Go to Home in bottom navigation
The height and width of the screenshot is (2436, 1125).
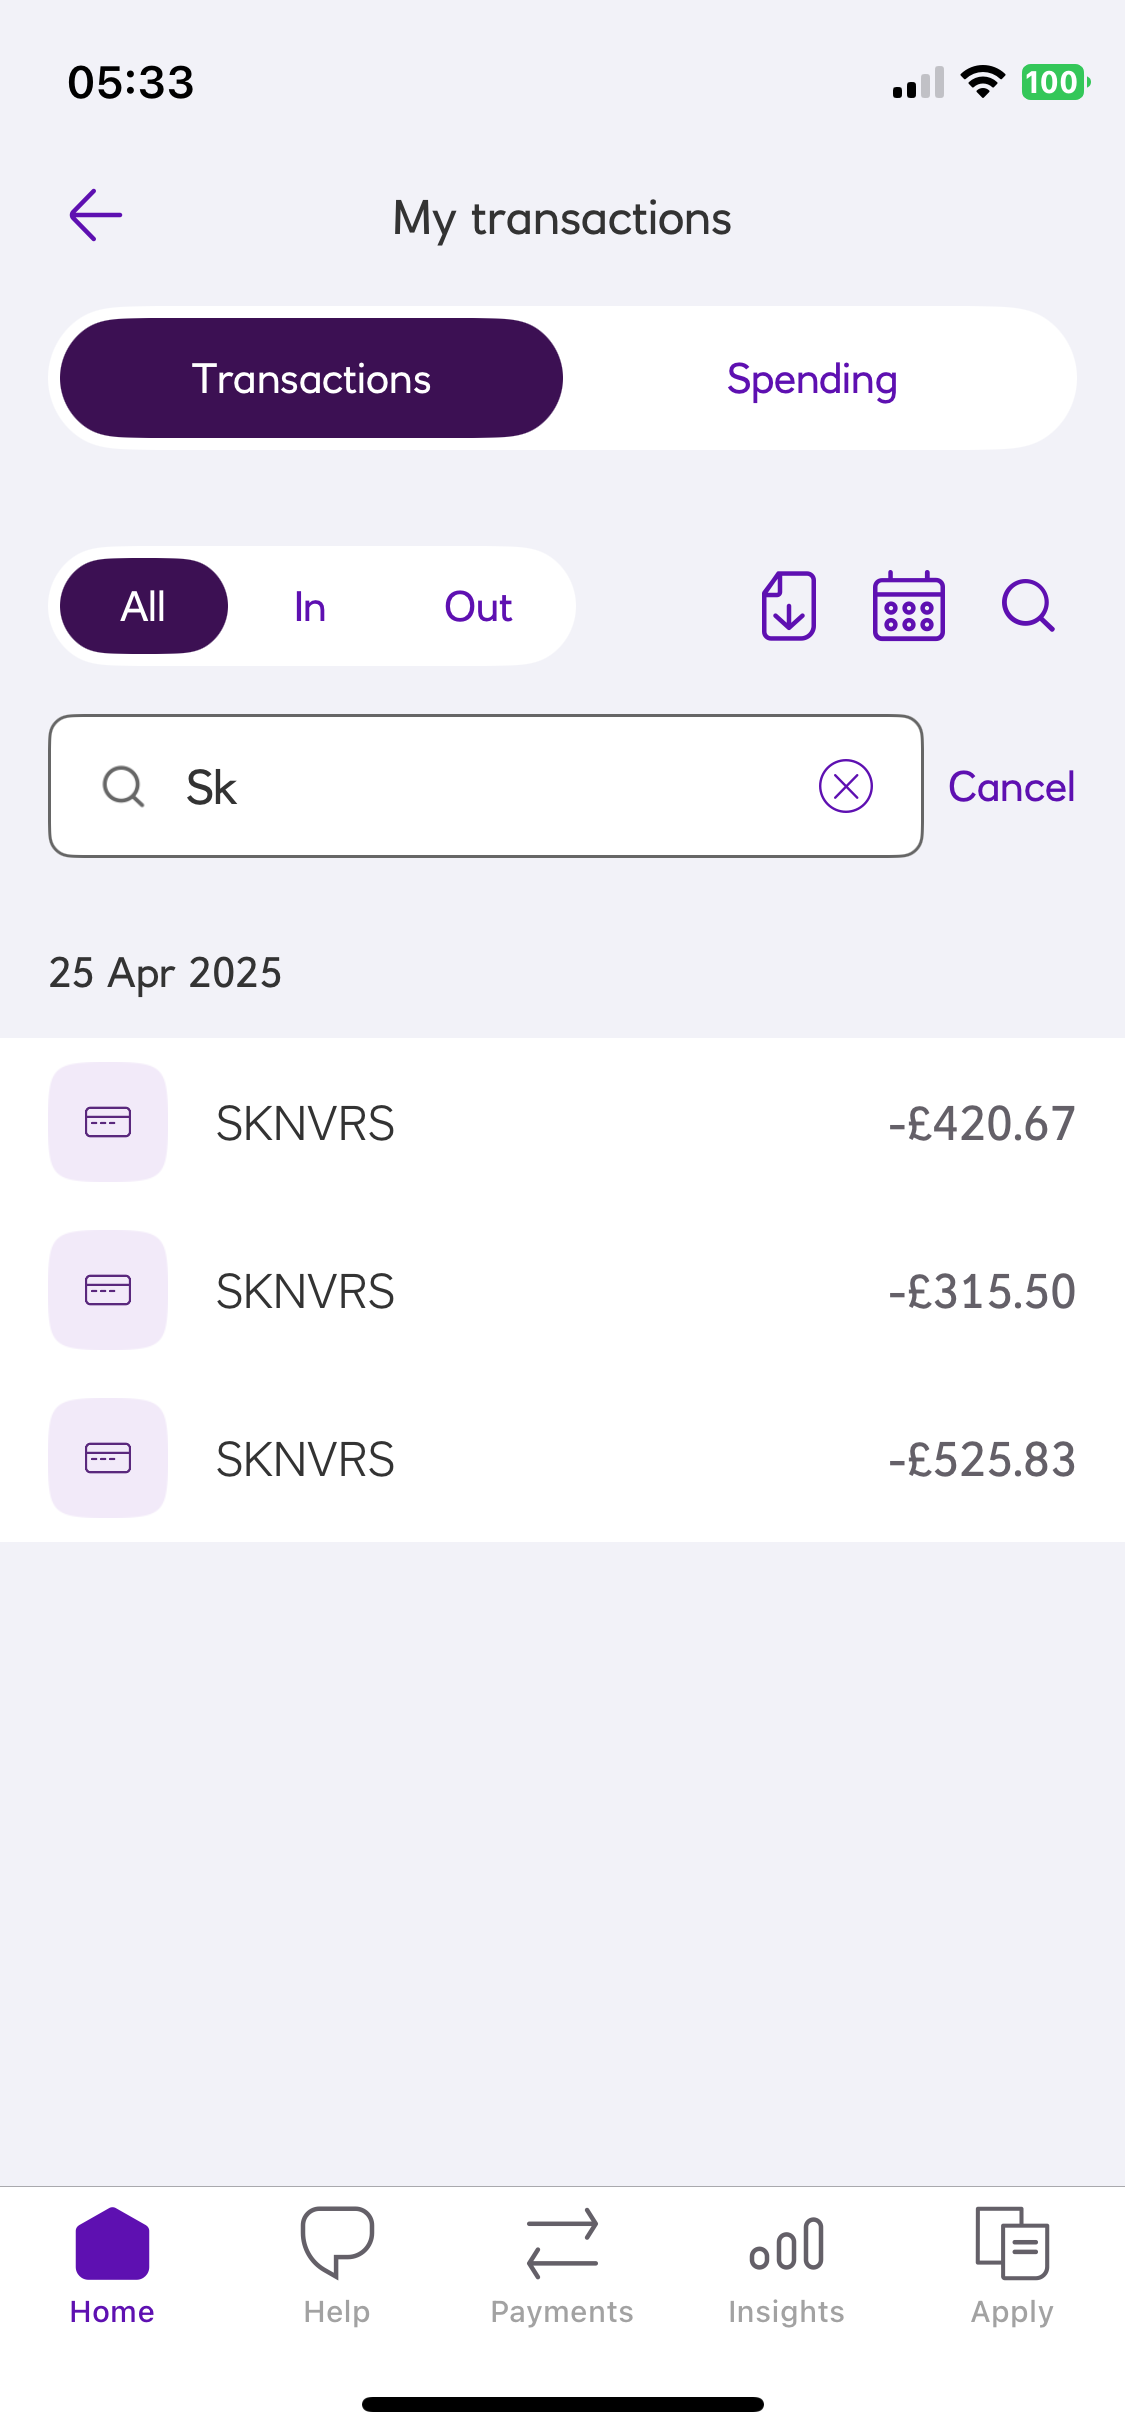(x=112, y=2266)
